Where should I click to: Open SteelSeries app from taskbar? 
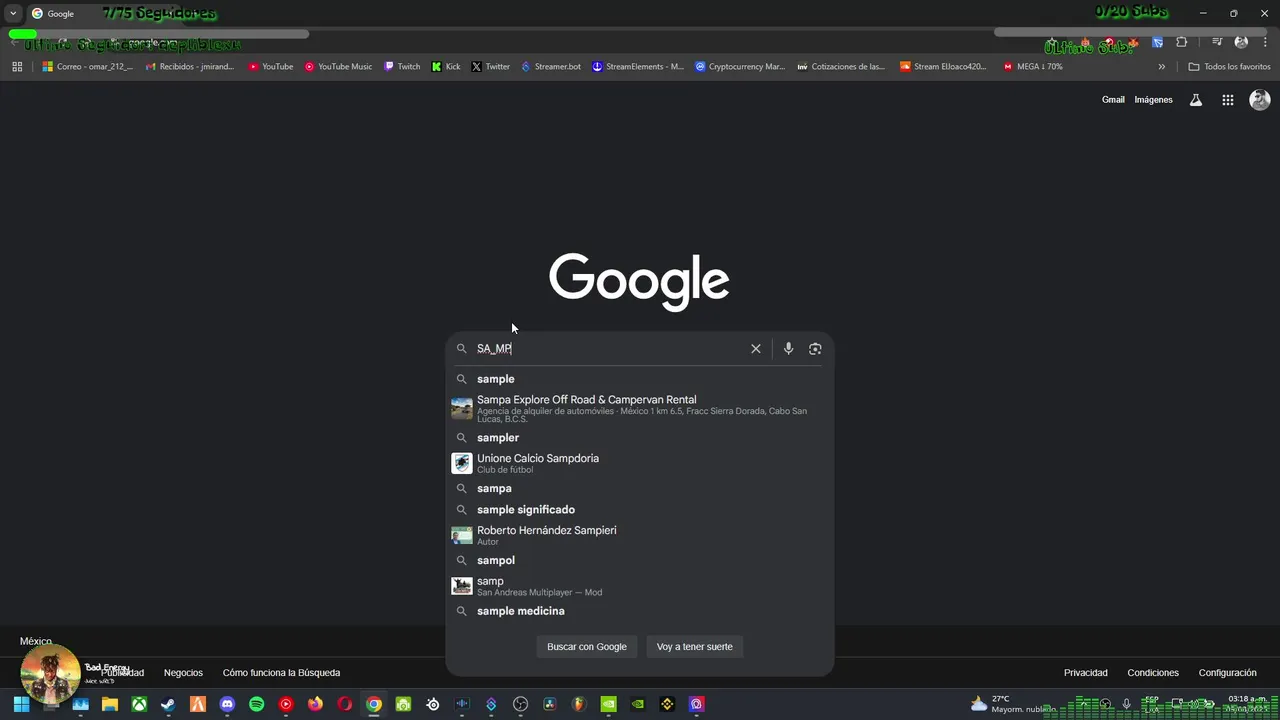click(x=432, y=704)
